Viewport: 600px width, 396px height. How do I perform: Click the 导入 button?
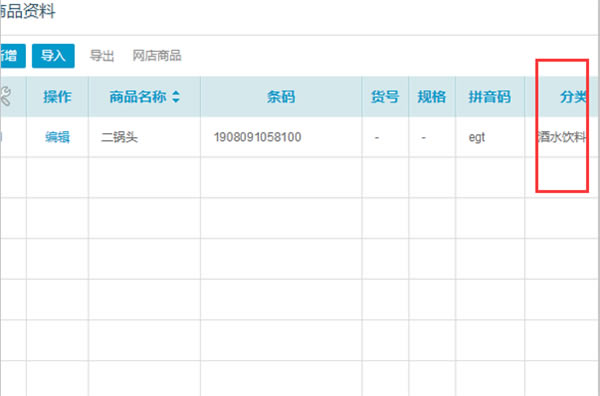coord(53,56)
